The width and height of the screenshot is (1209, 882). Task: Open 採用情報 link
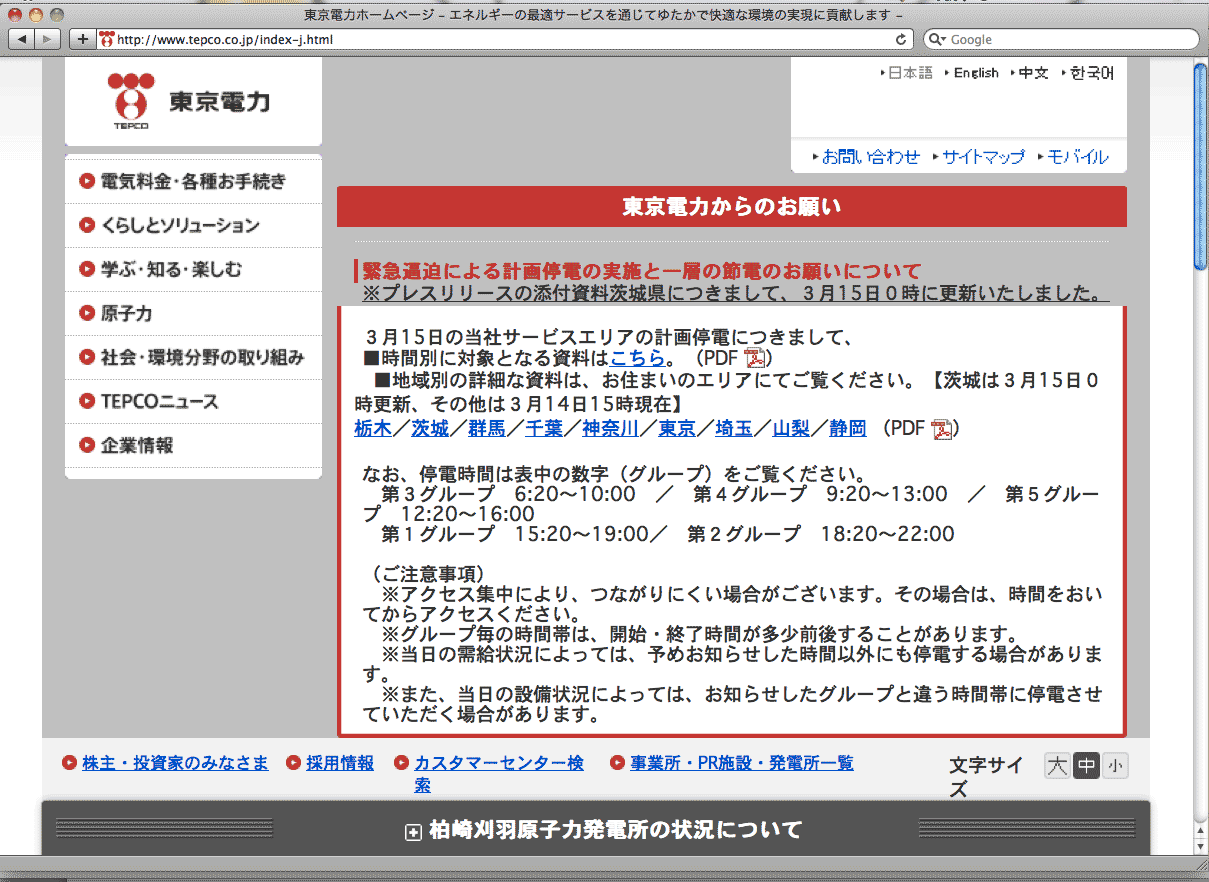pyautogui.click(x=340, y=763)
